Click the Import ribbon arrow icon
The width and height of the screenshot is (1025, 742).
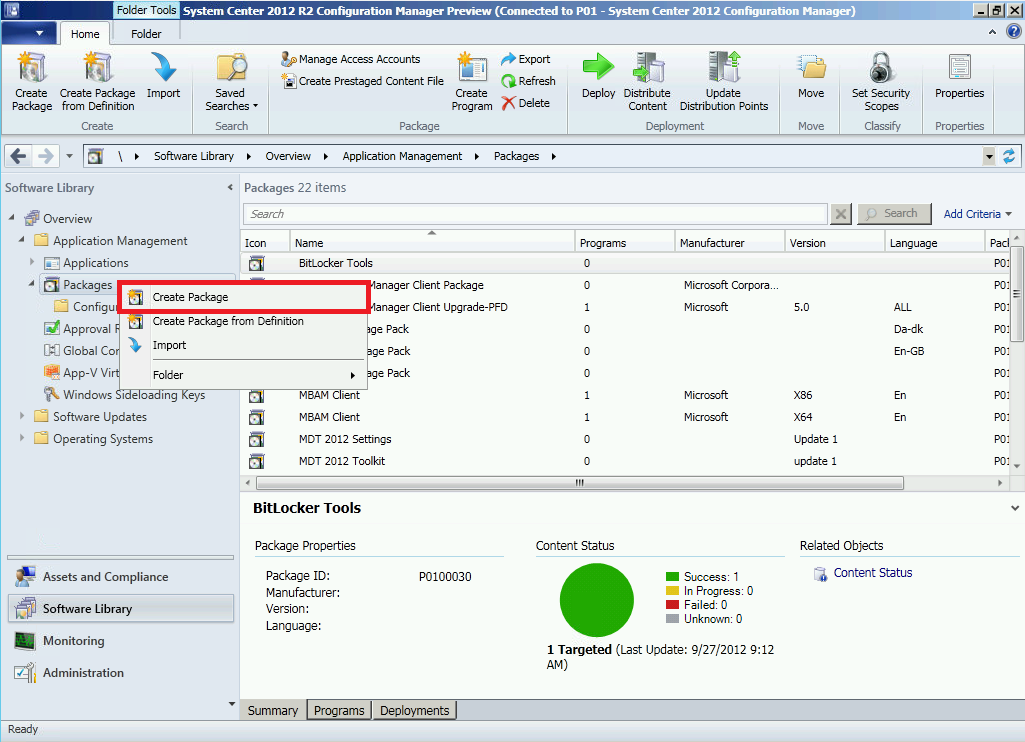[x=163, y=67]
